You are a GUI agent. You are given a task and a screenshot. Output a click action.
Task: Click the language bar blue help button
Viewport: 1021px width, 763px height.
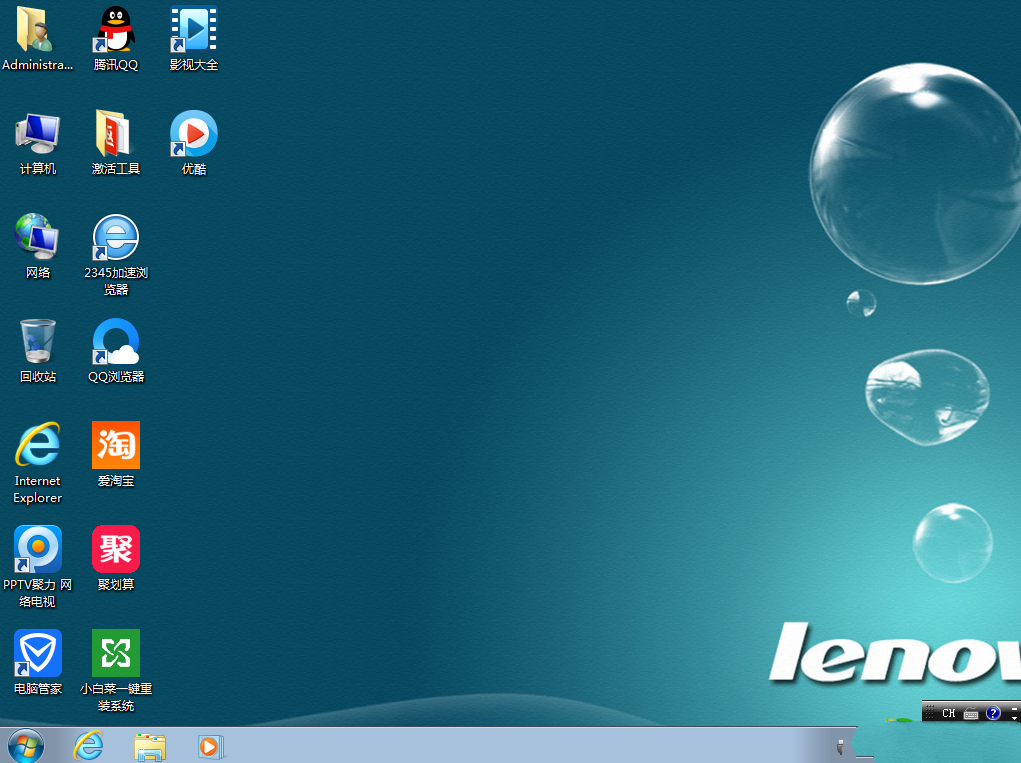(993, 713)
